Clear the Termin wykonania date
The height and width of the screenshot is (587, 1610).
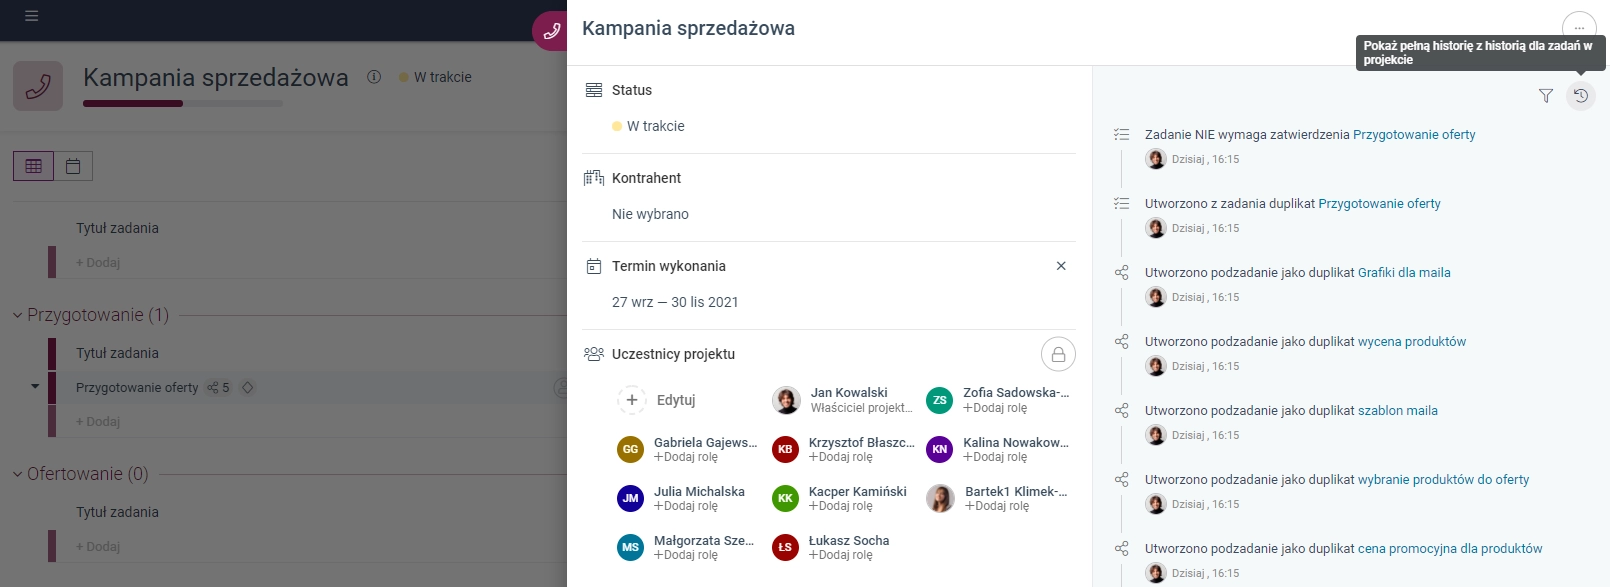pyautogui.click(x=1061, y=266)
